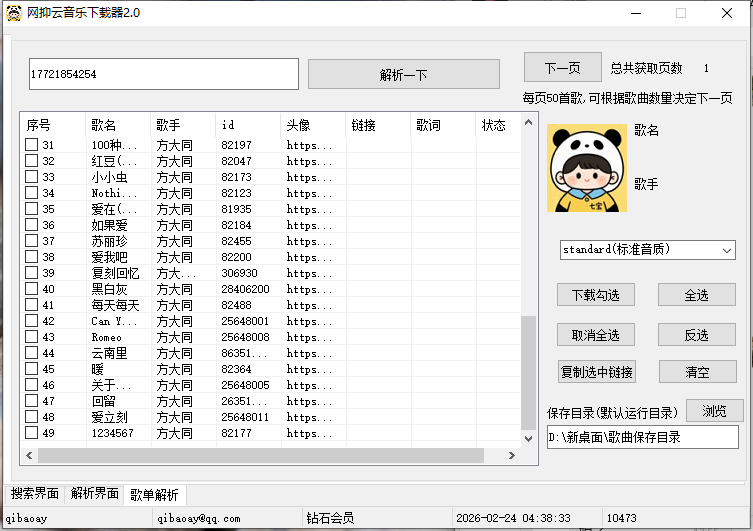Click the 链接 column header
753x531 pixels.
tap(377, 125)
